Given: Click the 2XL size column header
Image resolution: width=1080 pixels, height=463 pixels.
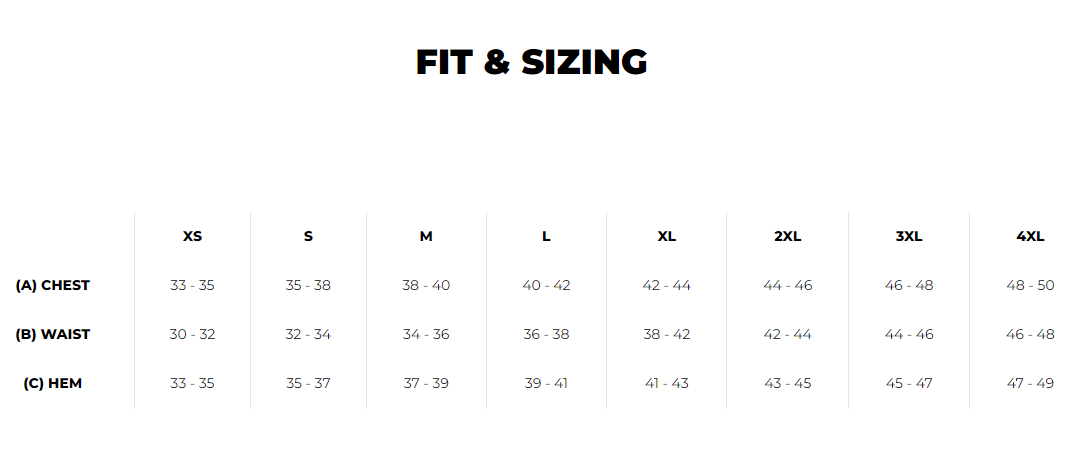Looking at the screenshot, I should click(x=787, y=237).
